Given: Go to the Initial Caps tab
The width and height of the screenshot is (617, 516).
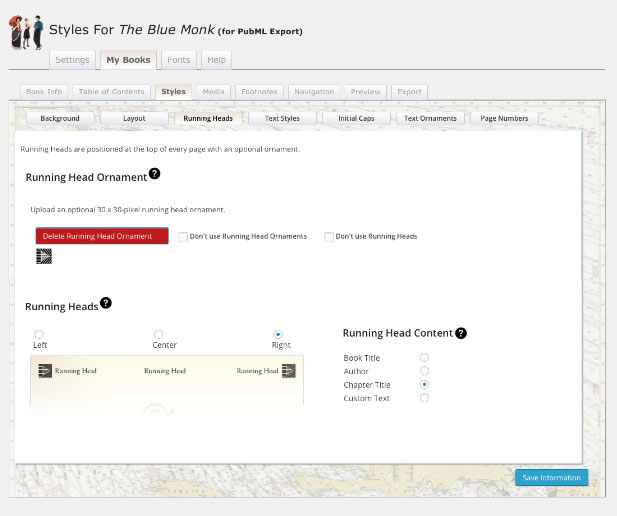Looking at the screenshot, I should (x=356, y=118).
